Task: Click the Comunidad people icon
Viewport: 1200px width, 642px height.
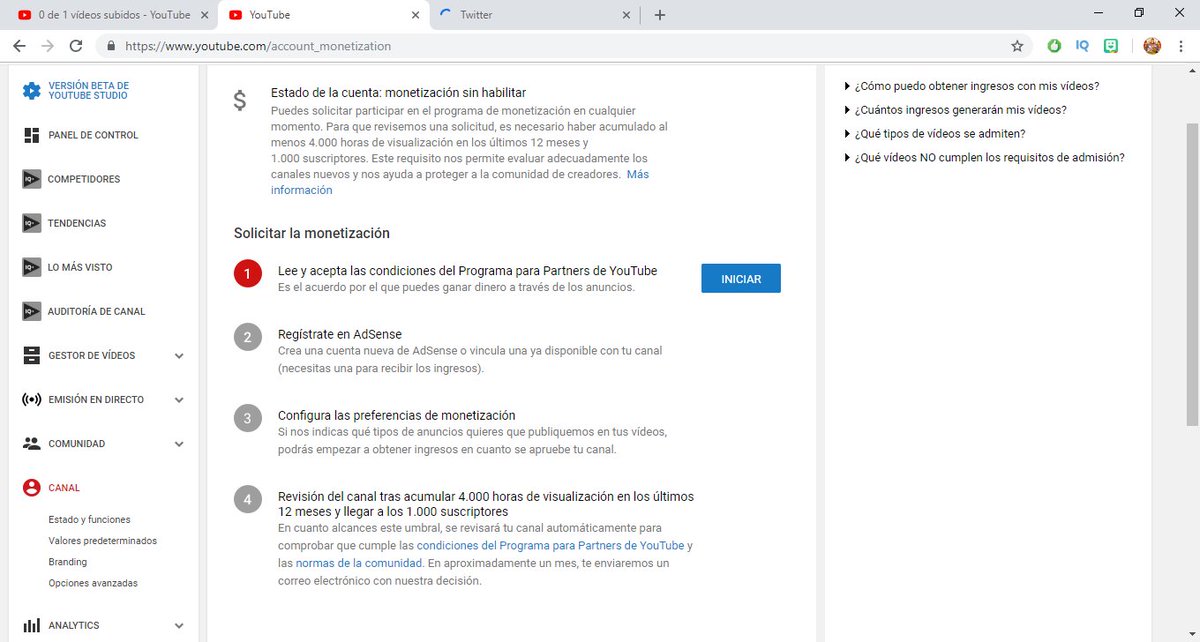Action: pos(31,443)
